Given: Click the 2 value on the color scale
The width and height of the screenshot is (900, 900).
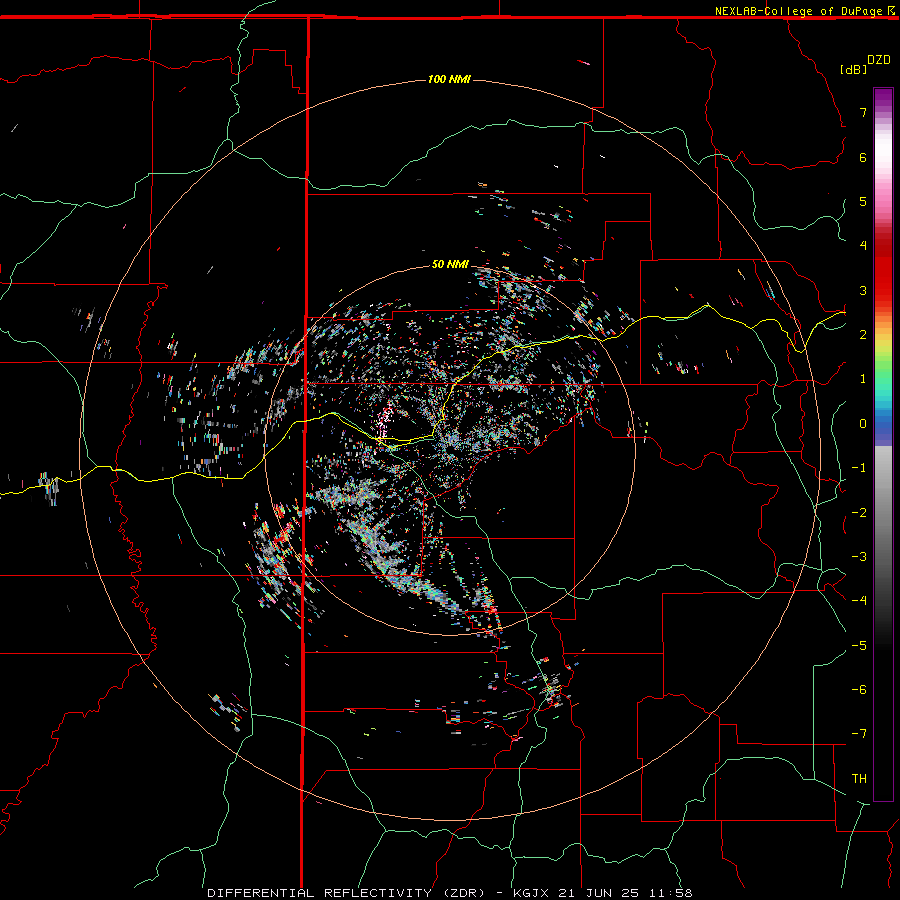Looking at the screenshot, I should tap(863, 335).
